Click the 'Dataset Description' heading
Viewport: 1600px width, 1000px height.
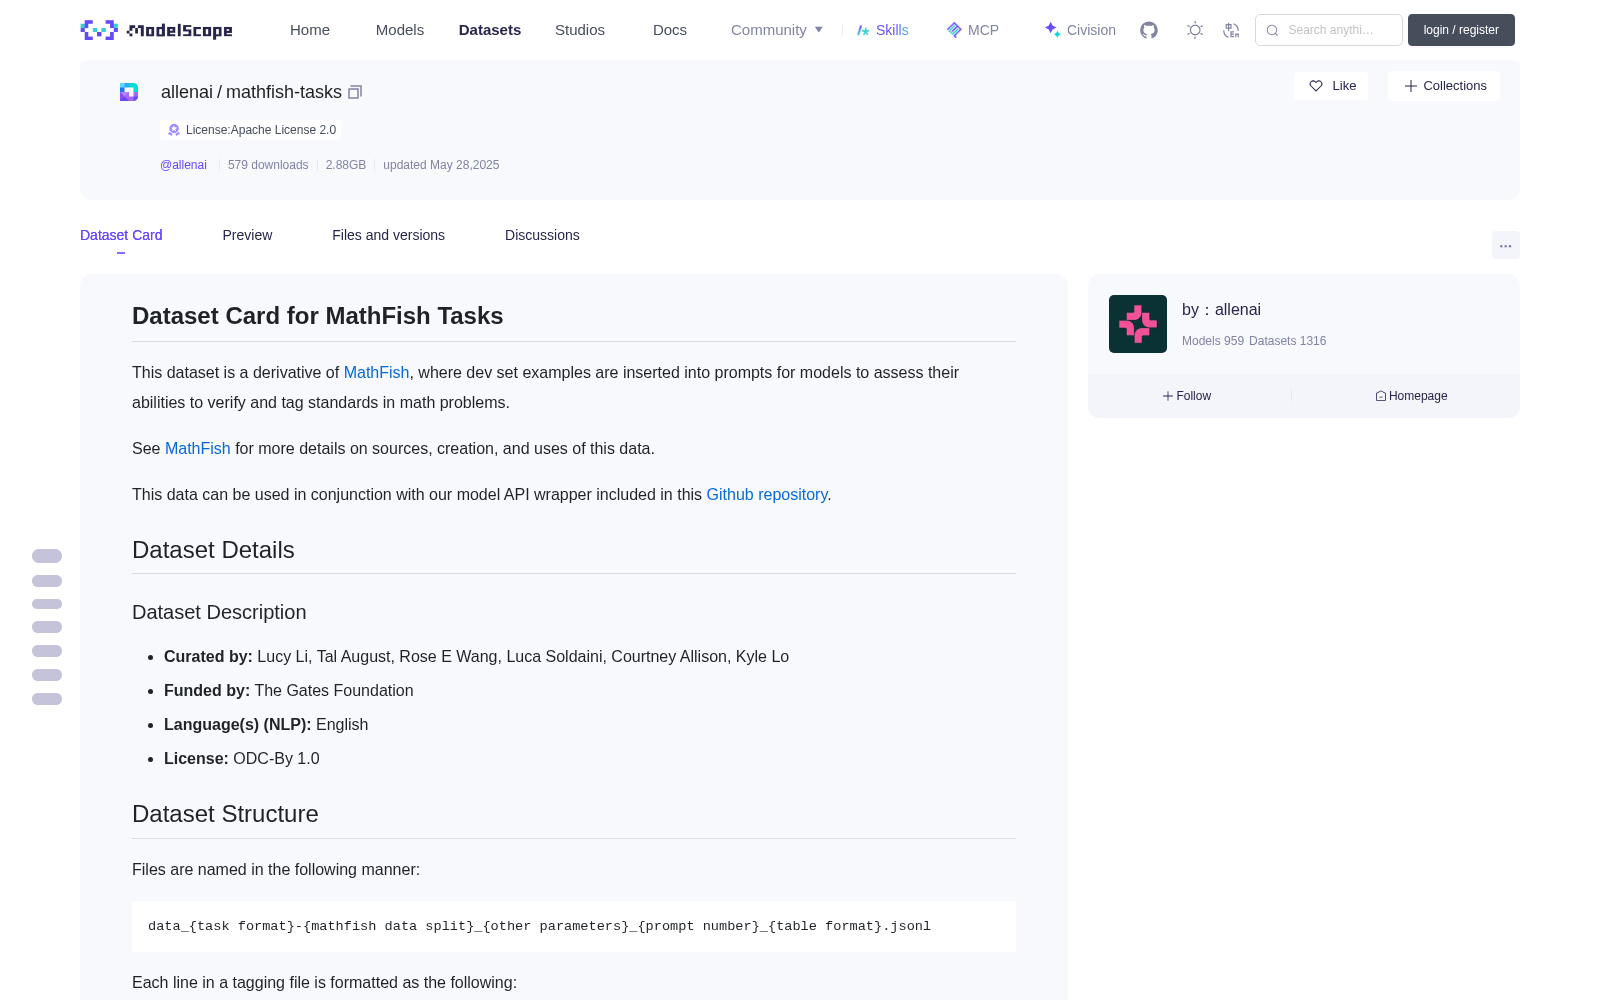(219, 612)
